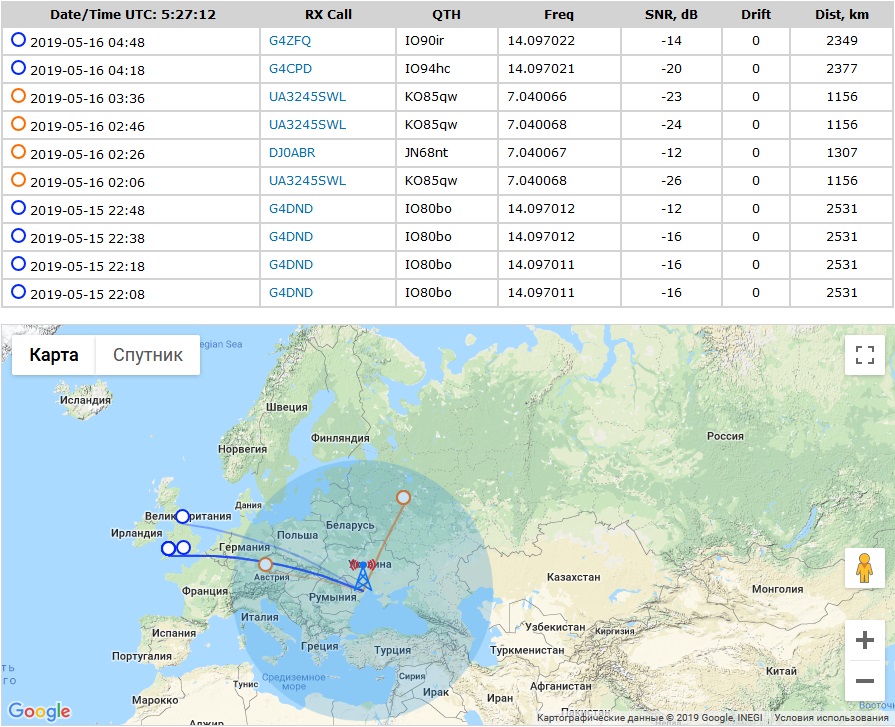Screen dimensions: 895x727
Task: Click the orange circle in DJ0ABR row
Action: tap(18, 152)
